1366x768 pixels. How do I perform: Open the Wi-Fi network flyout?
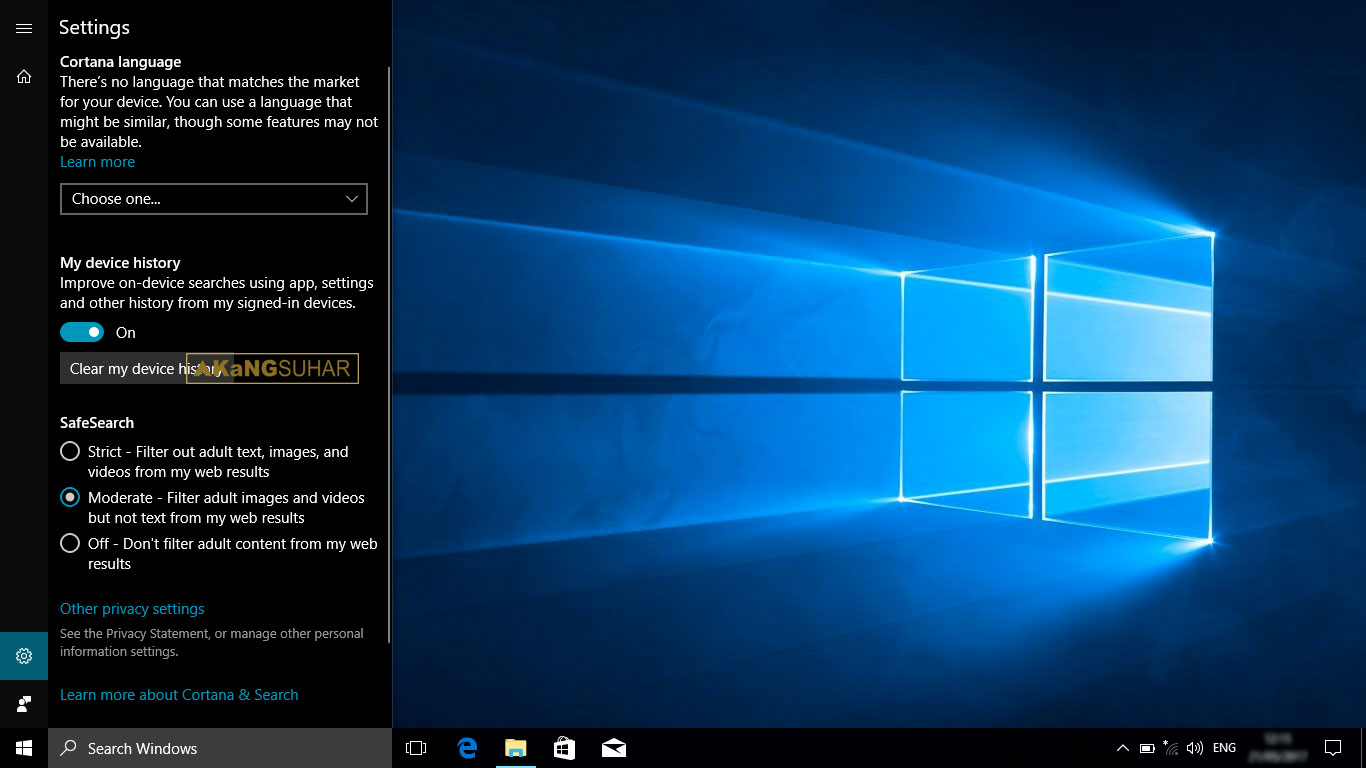1170,748
